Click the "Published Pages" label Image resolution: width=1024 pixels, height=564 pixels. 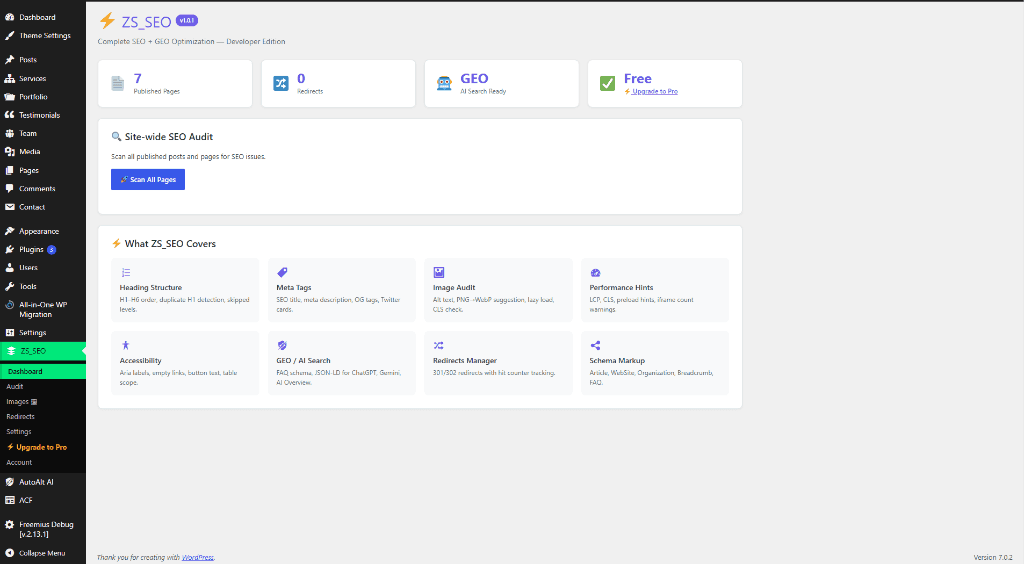(157, 91)
